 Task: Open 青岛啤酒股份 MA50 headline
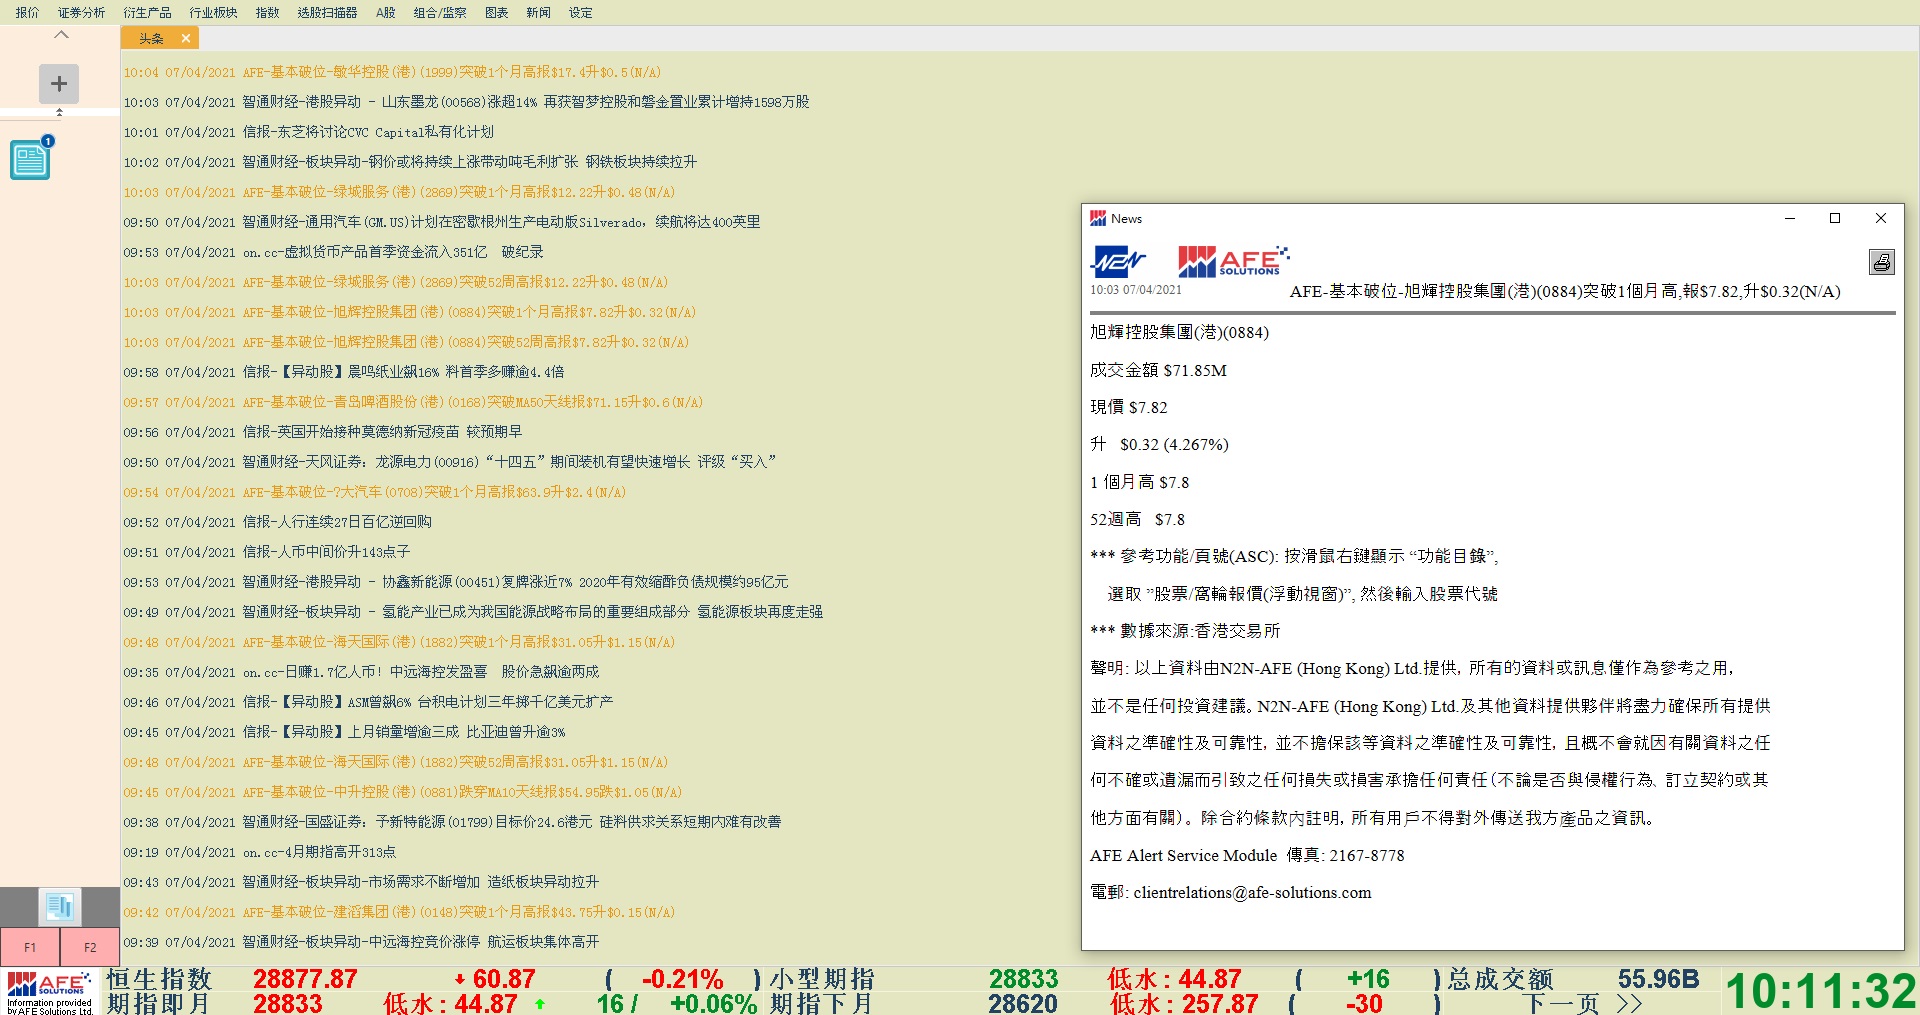[413, 402]
